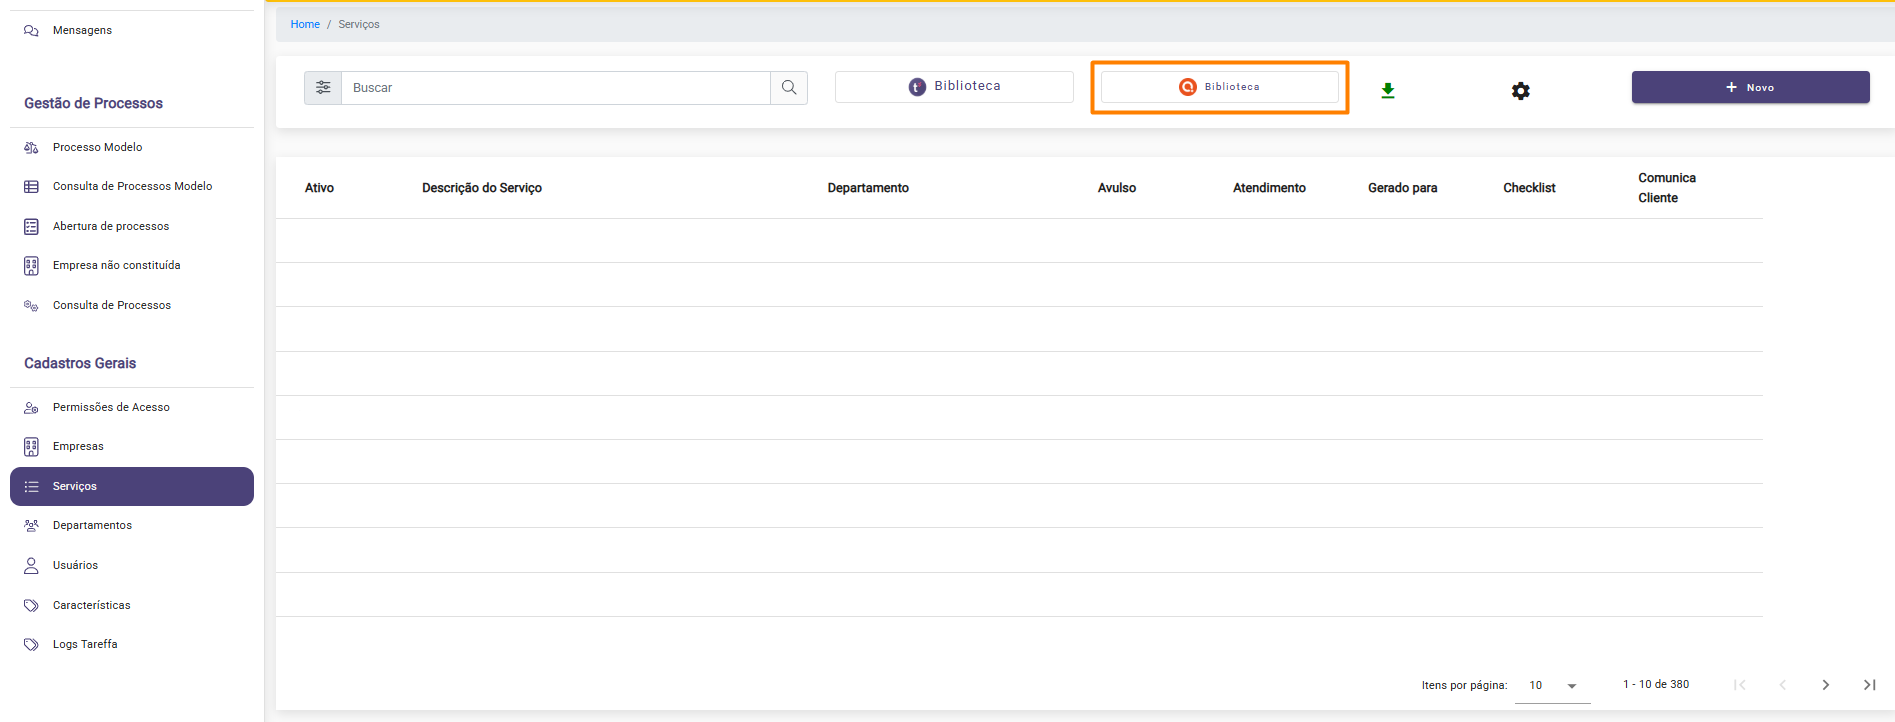Select Abertura de processos in sidebar
The width and height of the screenshot is (1895, 722).
click(x=110, y=226)
